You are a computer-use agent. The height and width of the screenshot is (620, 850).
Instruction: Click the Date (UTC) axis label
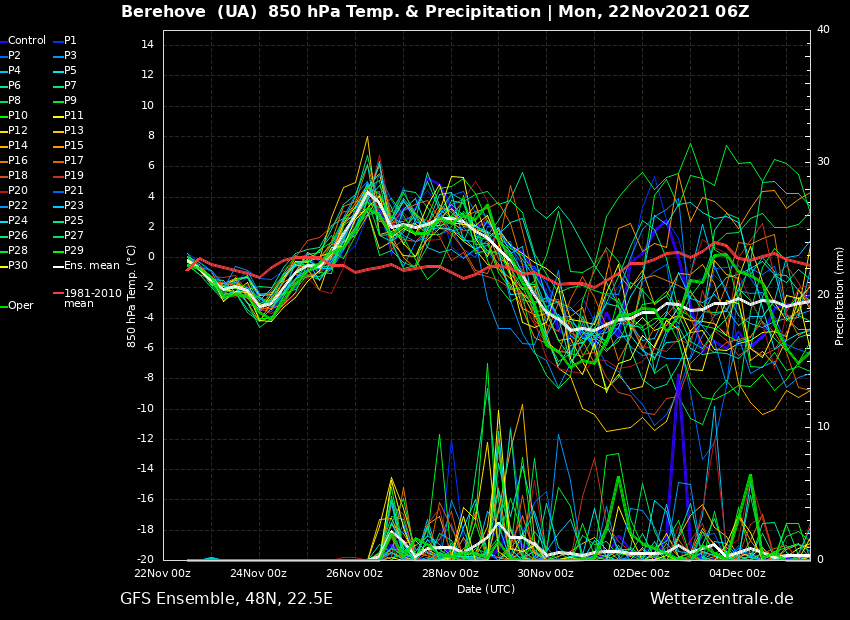pos(486,589)
